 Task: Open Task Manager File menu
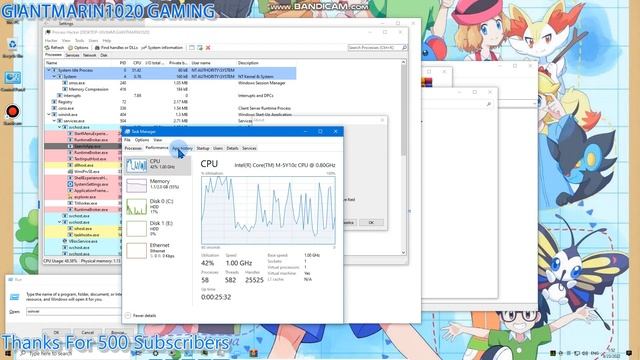pos(127,140)
